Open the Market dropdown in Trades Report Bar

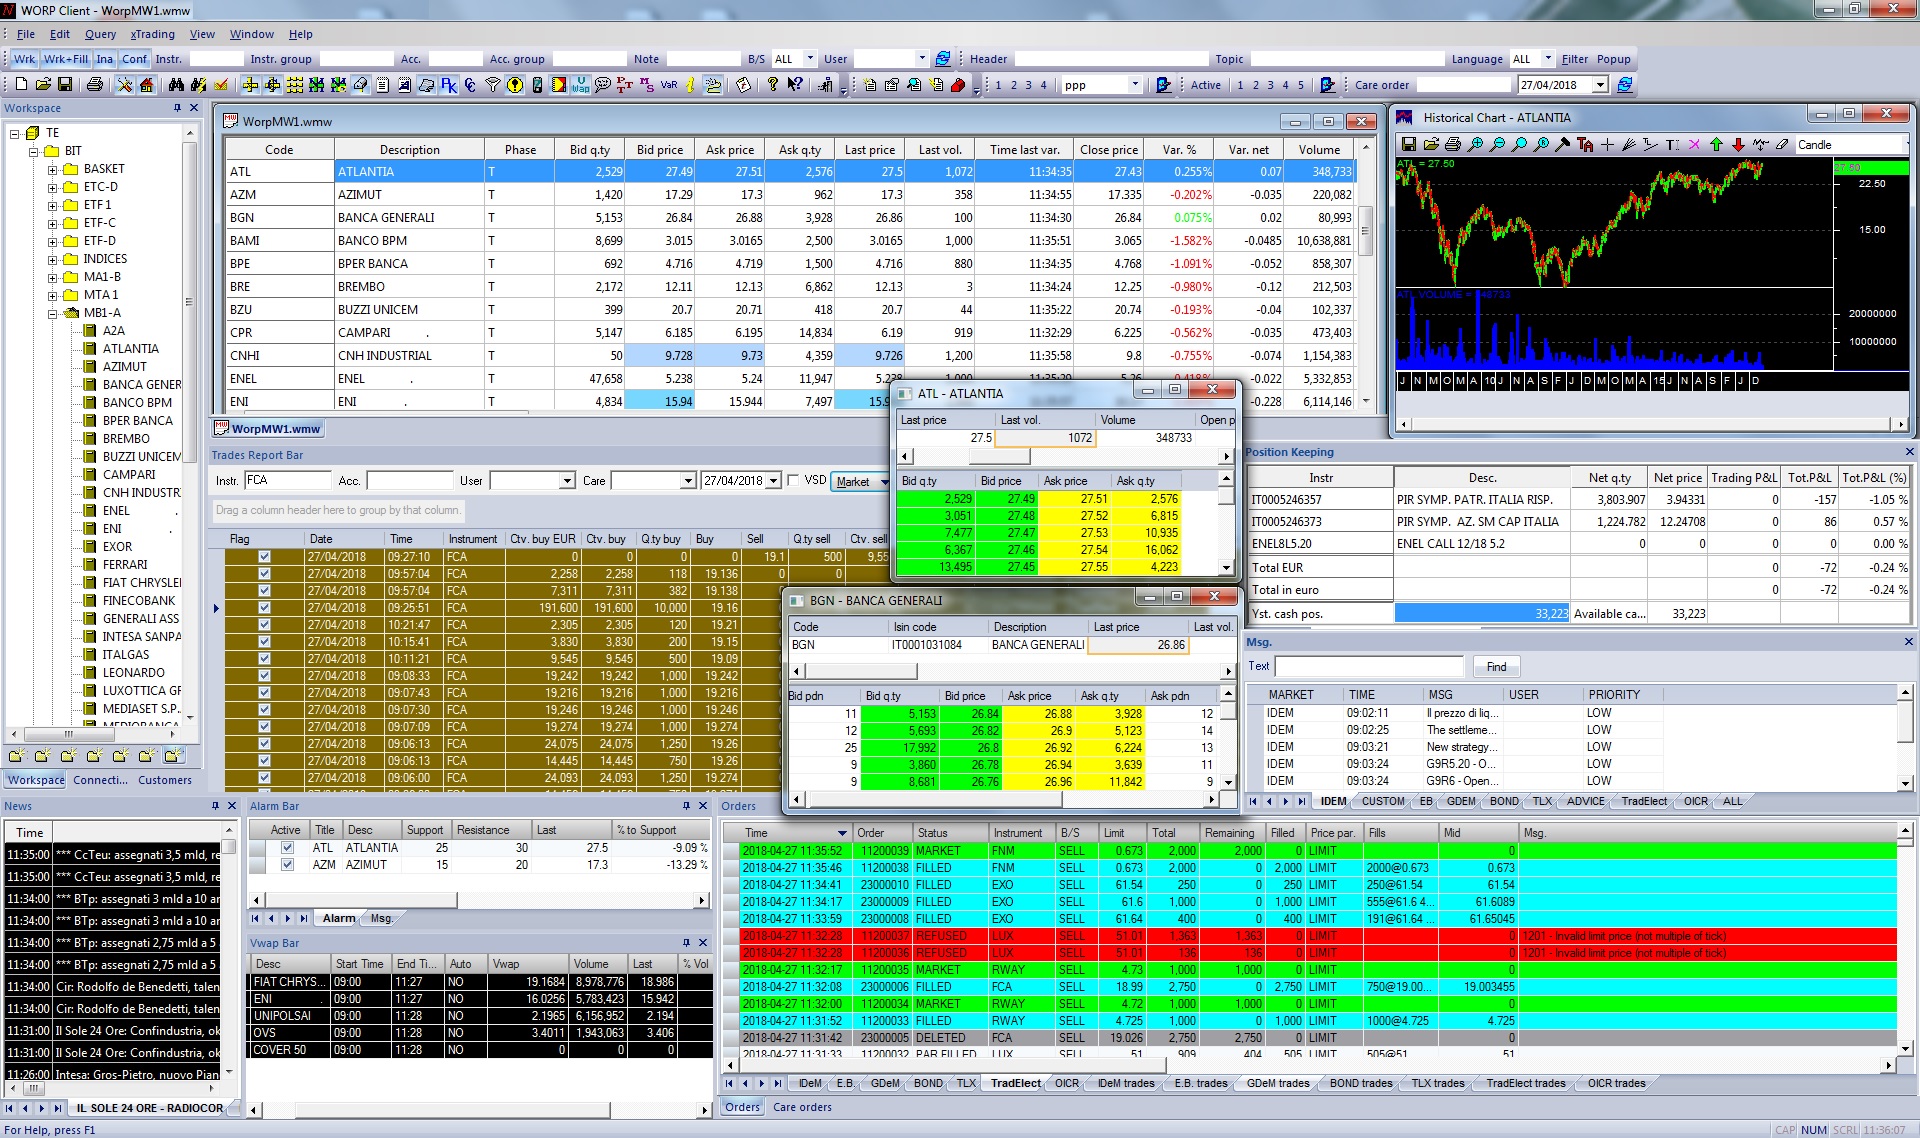[885, 481]
